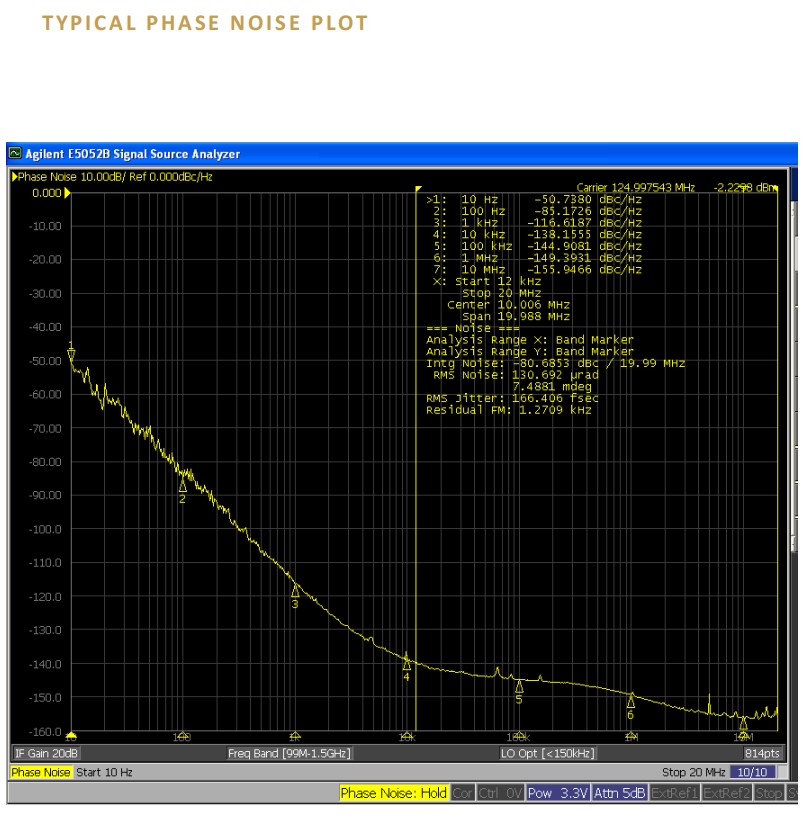Click the Residual FM 1.2709 kHz line
804x822 pixels.
pos(508,410)
